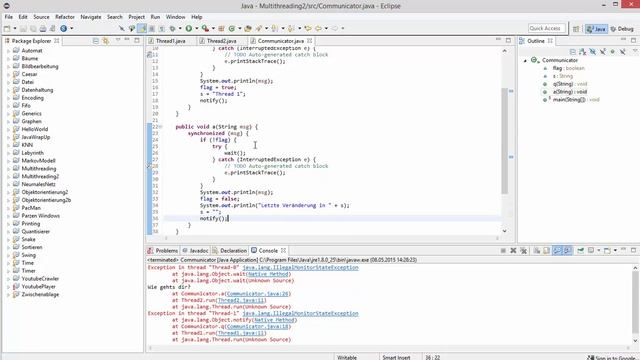The height and width of the screenshot is (360, 640).
Task: Click the console vertical scrollbar
Action: 635,301
